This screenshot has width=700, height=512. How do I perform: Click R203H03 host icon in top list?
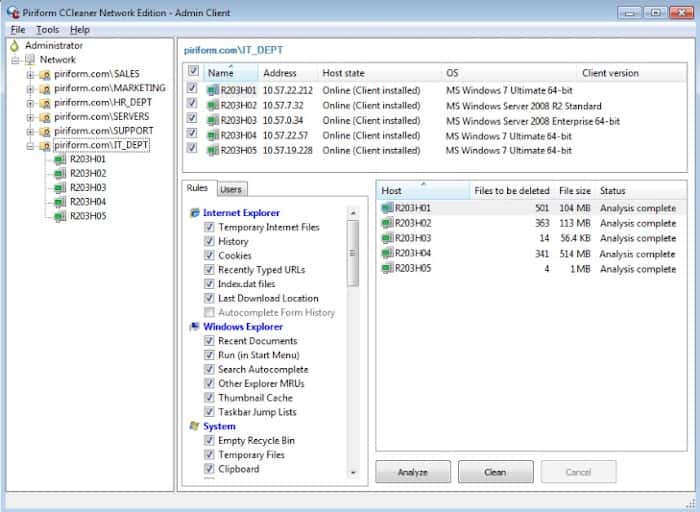point(212,121)
